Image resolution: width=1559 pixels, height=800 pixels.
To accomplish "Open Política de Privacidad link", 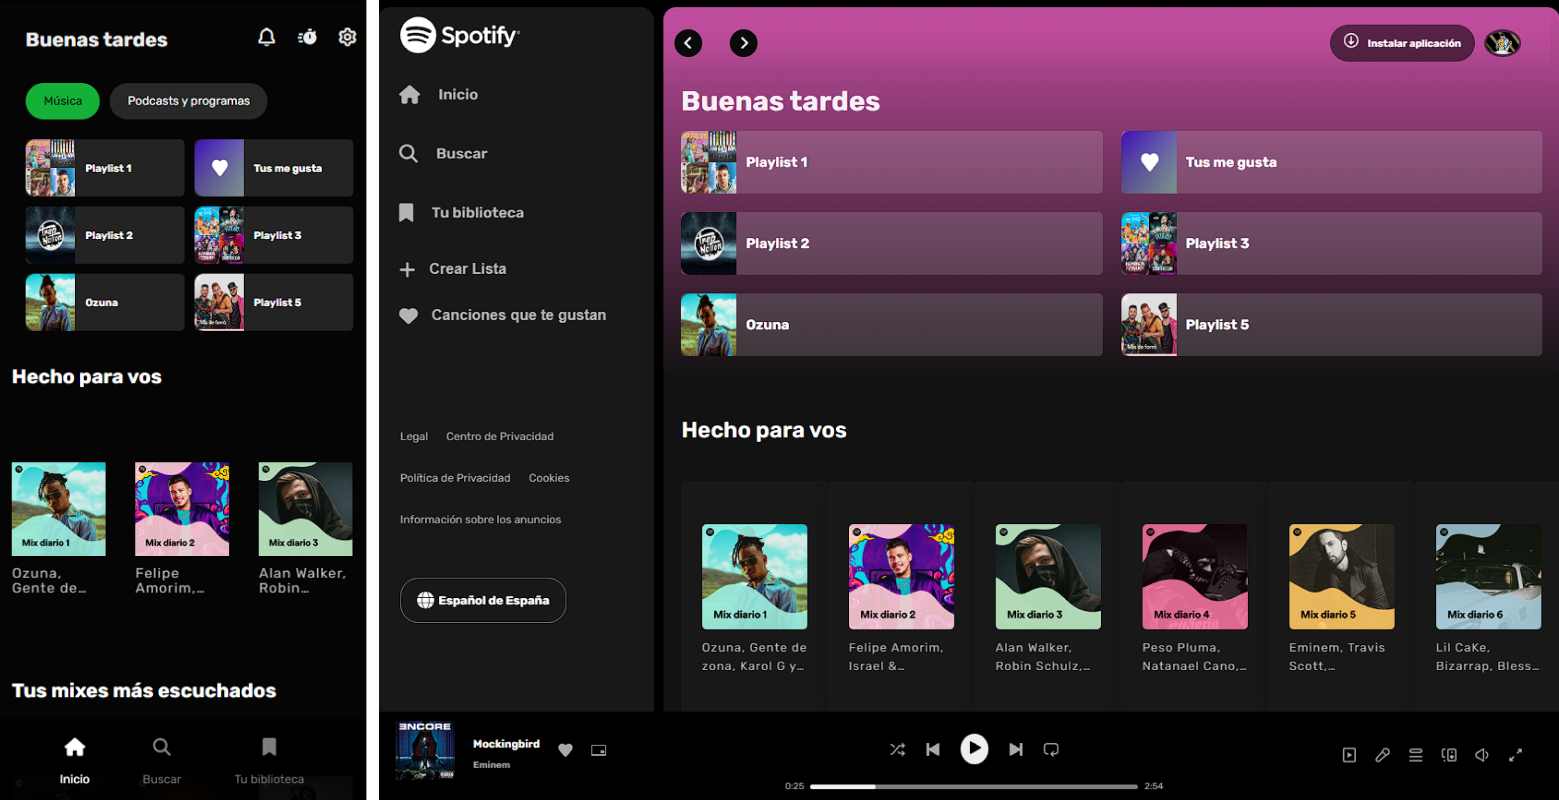I will 455,478.
